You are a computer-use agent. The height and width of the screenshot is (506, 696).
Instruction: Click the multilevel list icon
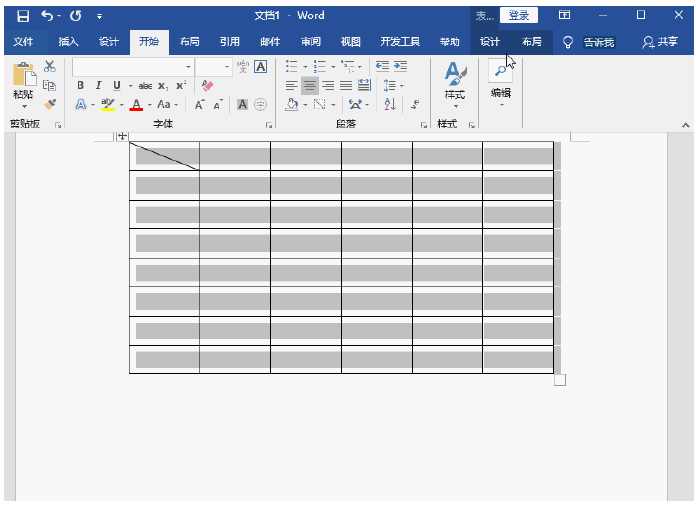pyautogui.click(x=348, y=67)
